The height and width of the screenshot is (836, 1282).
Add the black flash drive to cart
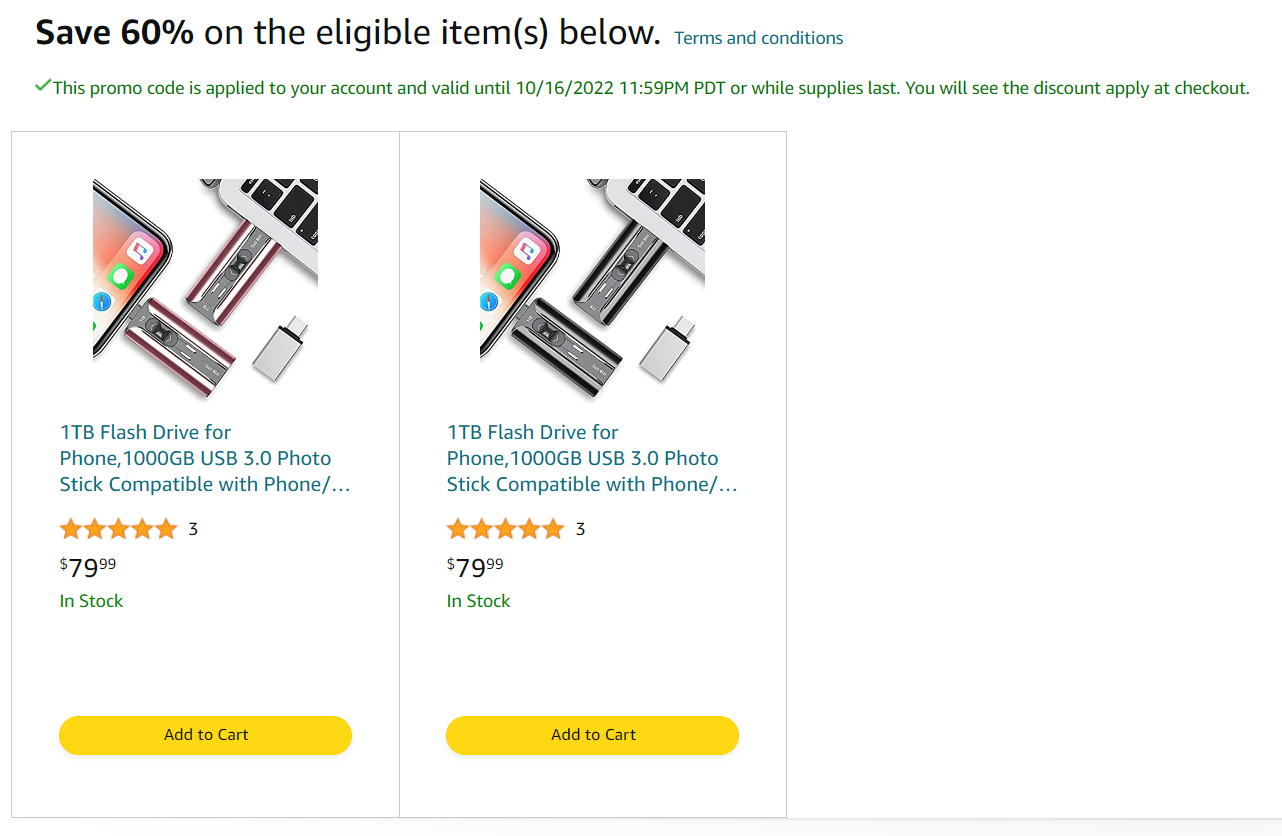[x=592, y=735]
